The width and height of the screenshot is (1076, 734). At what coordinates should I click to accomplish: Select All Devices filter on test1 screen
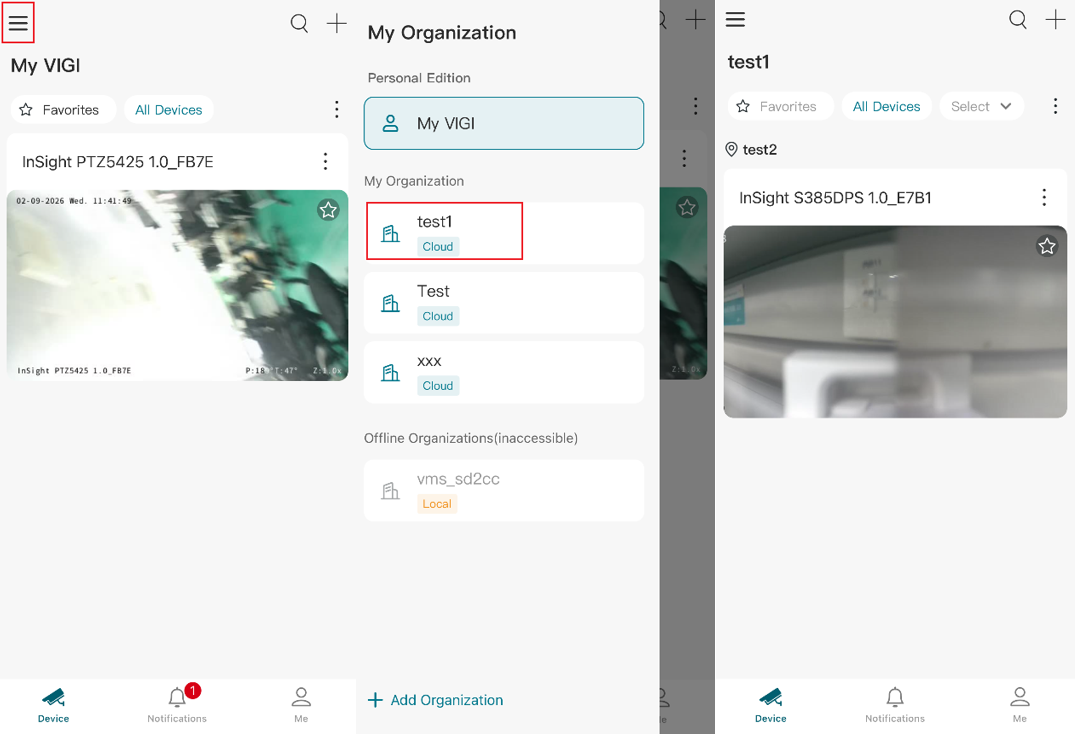click(x=886, y=106)
